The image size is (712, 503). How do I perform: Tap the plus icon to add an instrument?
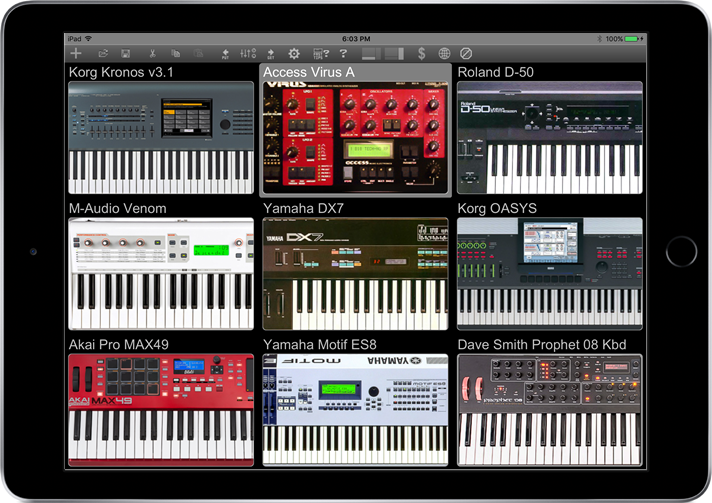tap(76, 54)
